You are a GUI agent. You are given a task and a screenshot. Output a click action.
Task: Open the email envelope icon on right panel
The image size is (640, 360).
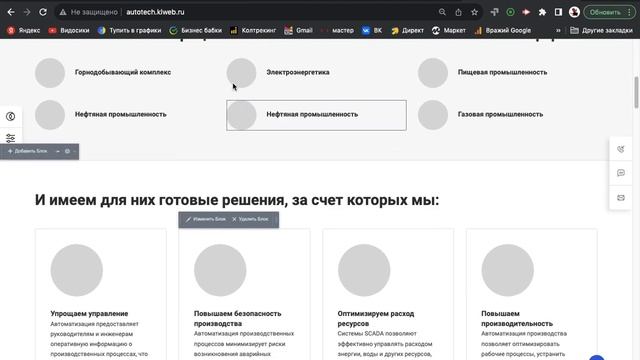click(x=620, y=198)
